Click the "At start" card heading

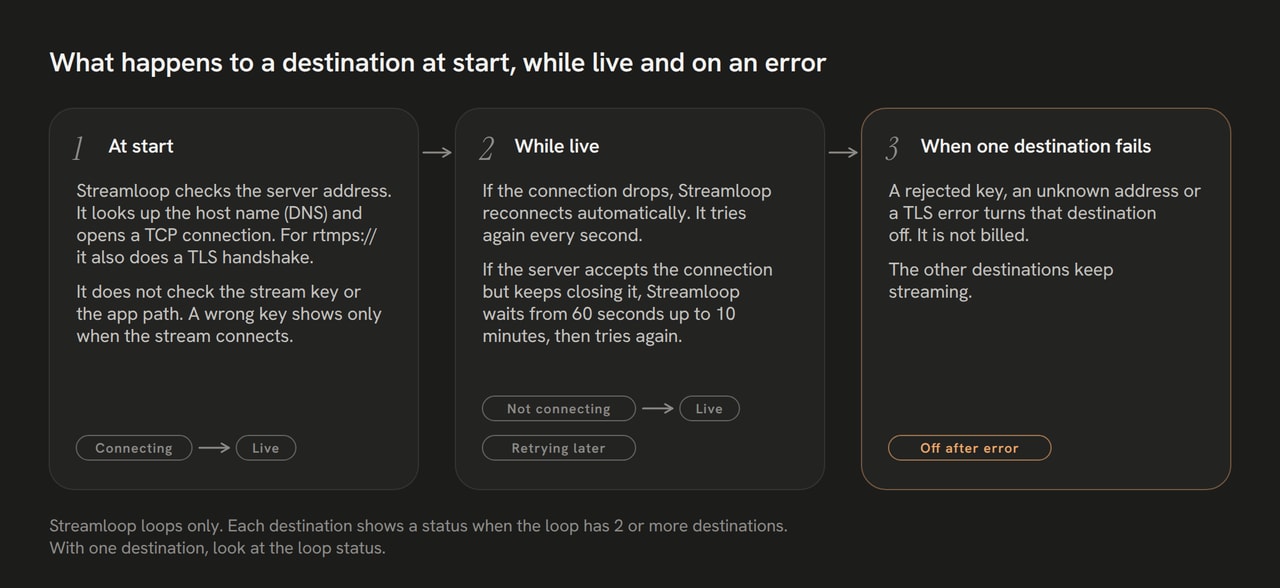[141, 146]
